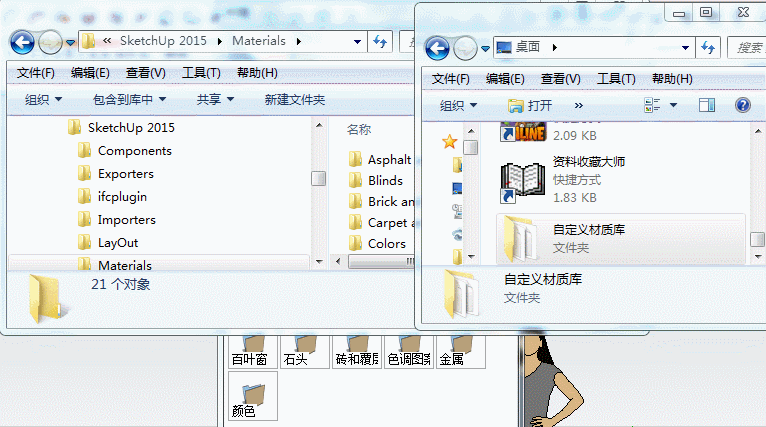Change view icon in desktop window toolbar
Screen dimensions: 766x427
coord(652,105)
